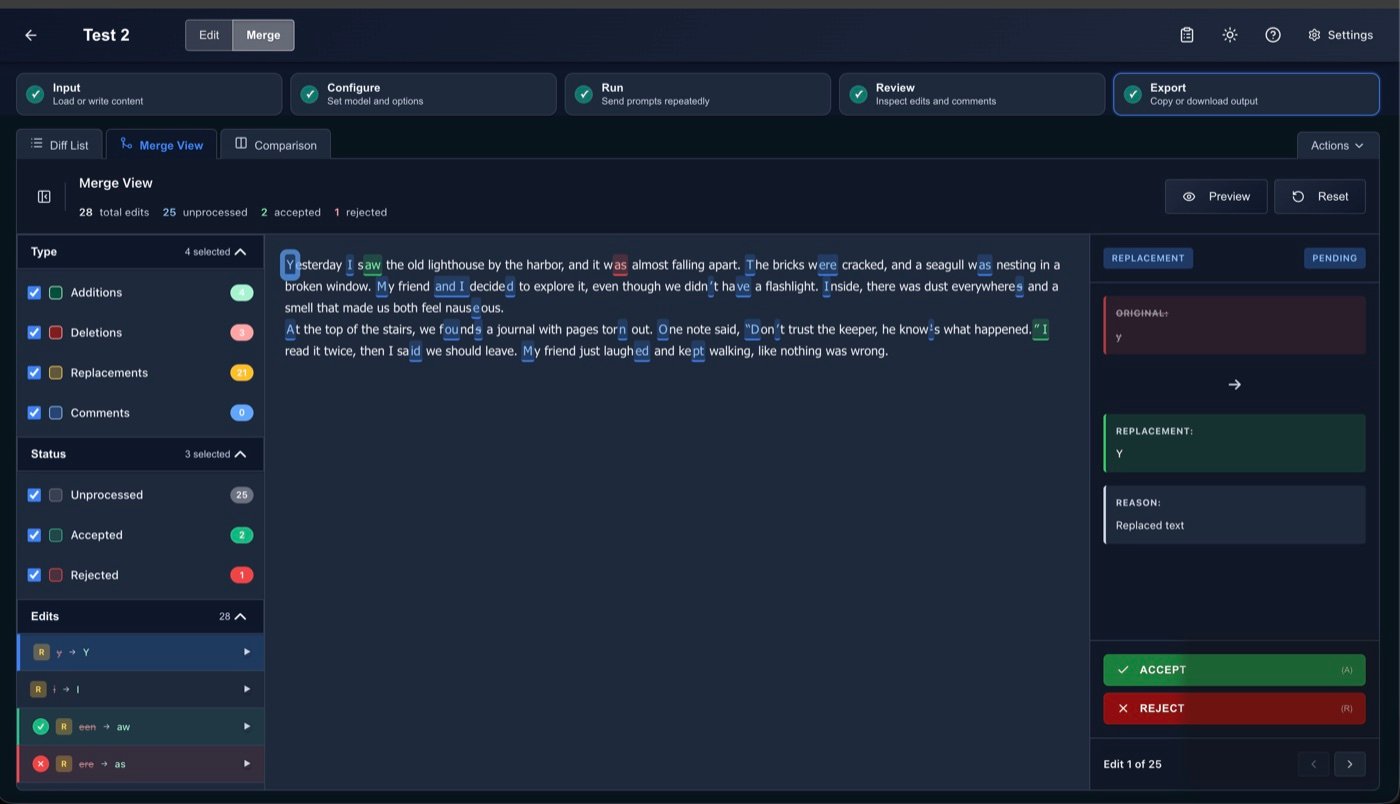The width and height of the screenshot is (1400, 804).
Task: Open the clipboard icon in header
Action: tap(1187, 35)
